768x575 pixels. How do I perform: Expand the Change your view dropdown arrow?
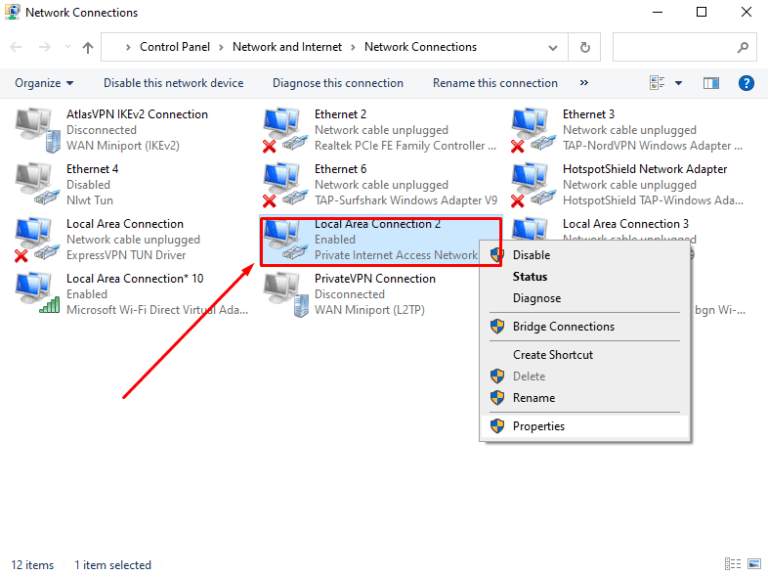click(678, 83)
